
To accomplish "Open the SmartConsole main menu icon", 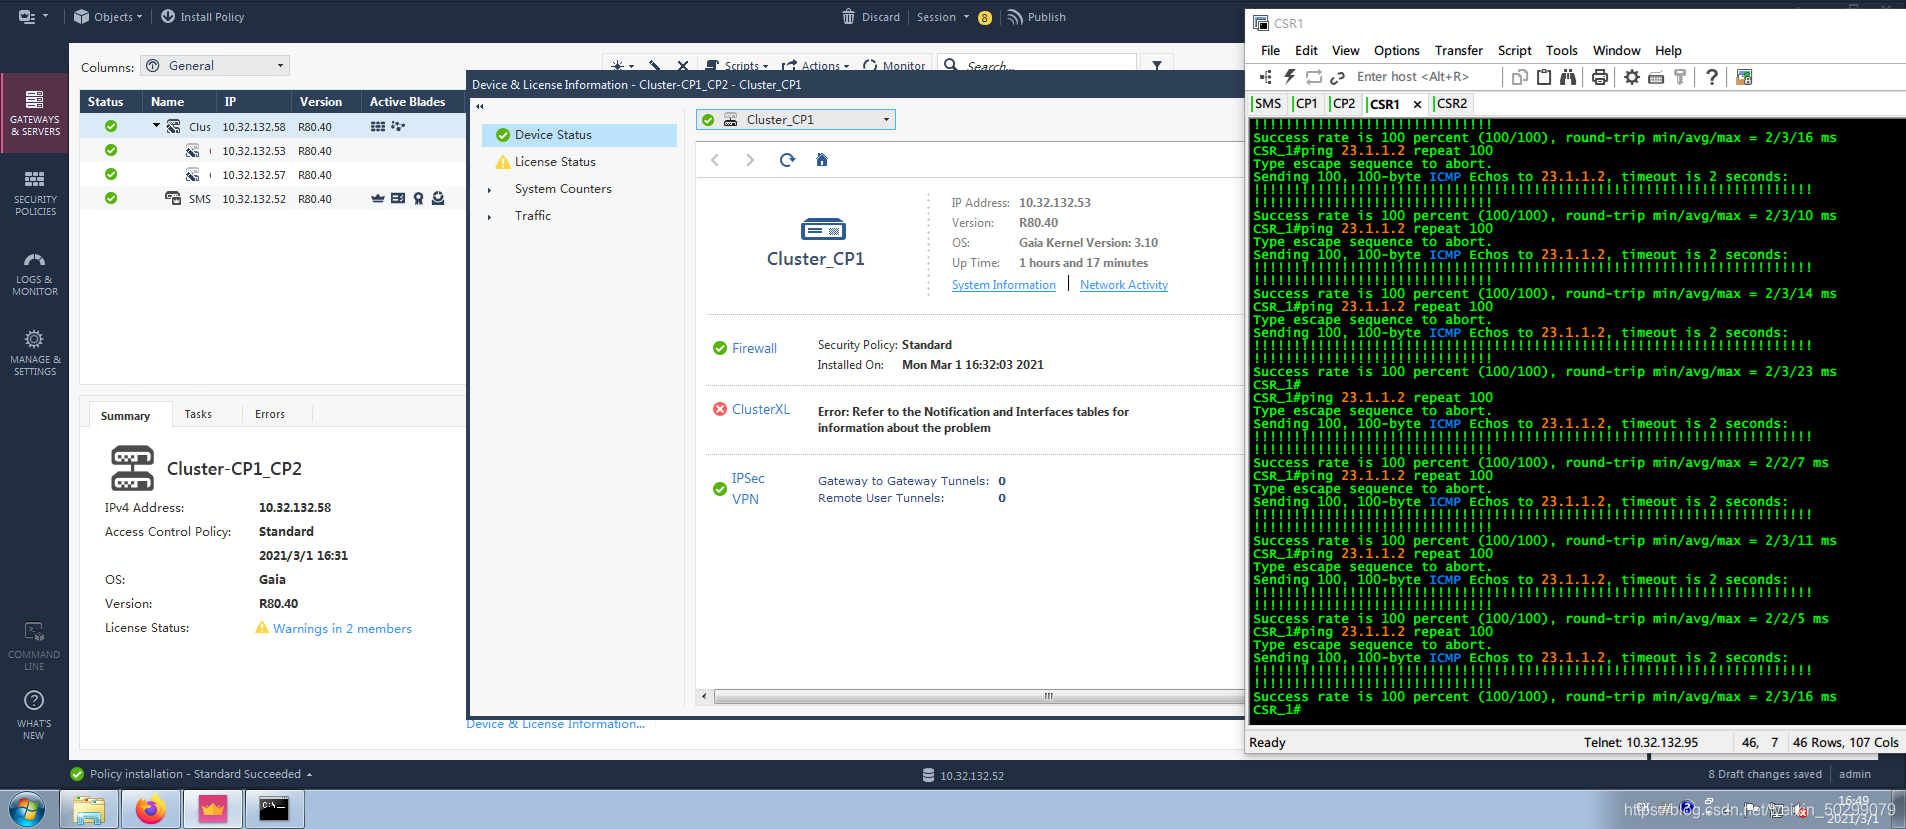I will [32, 17].
